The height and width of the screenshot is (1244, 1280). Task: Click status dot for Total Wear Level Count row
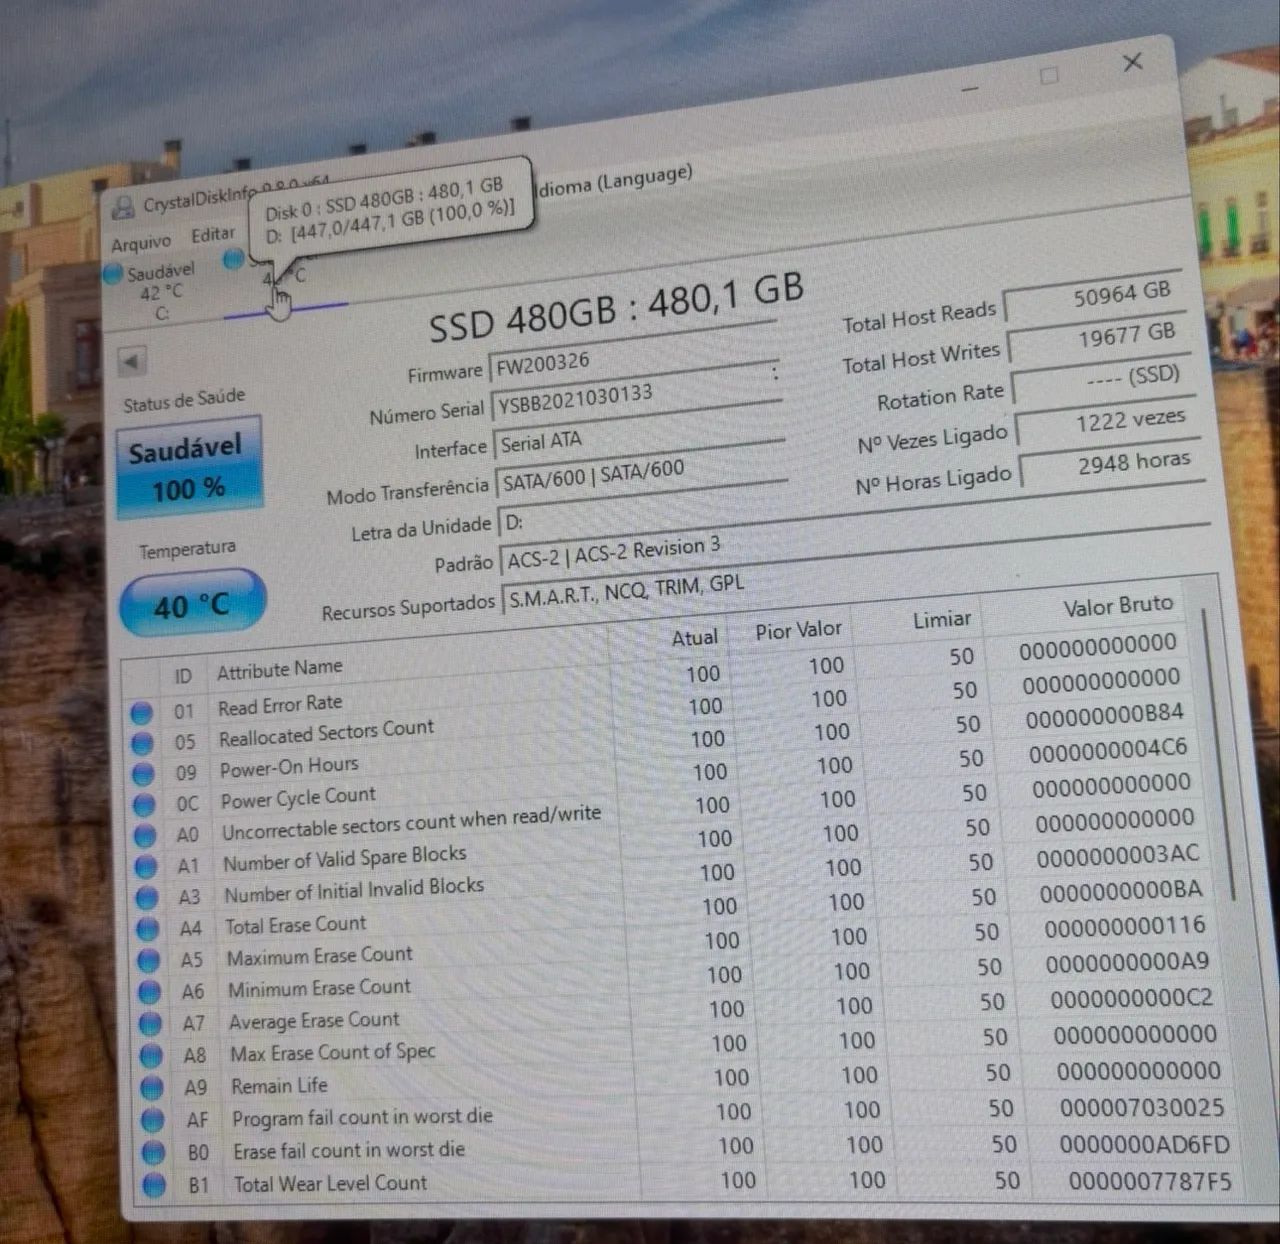pos(154,1186)
